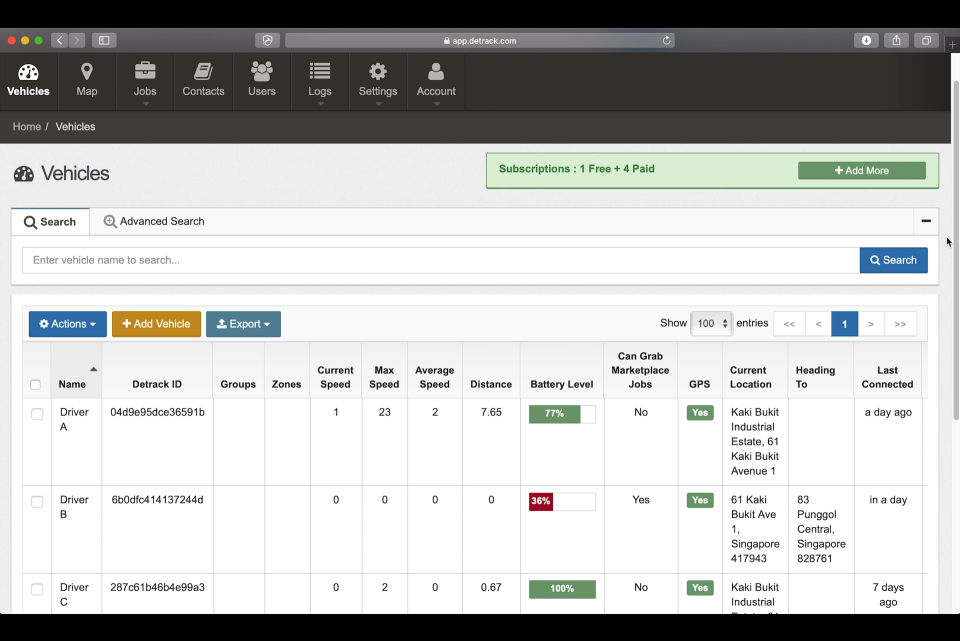Open the Jobs menu in navbar
Viewport: 960px width, 641px height.
[145, 80]
